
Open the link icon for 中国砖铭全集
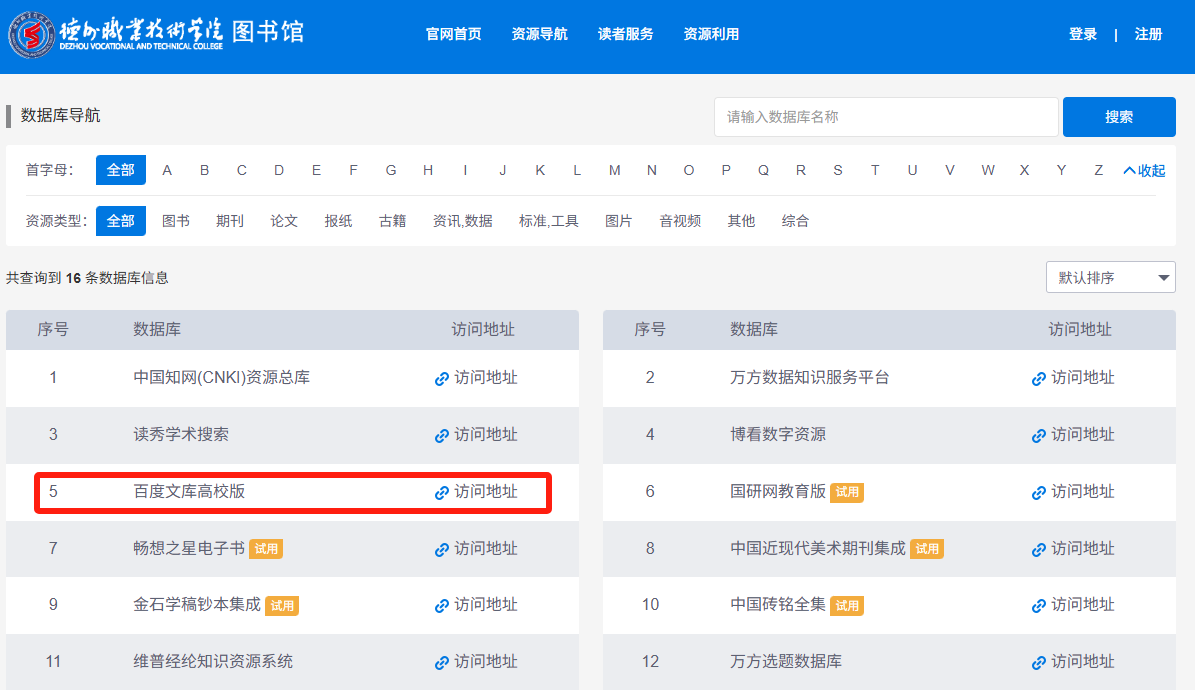(x=1038, y=606)
